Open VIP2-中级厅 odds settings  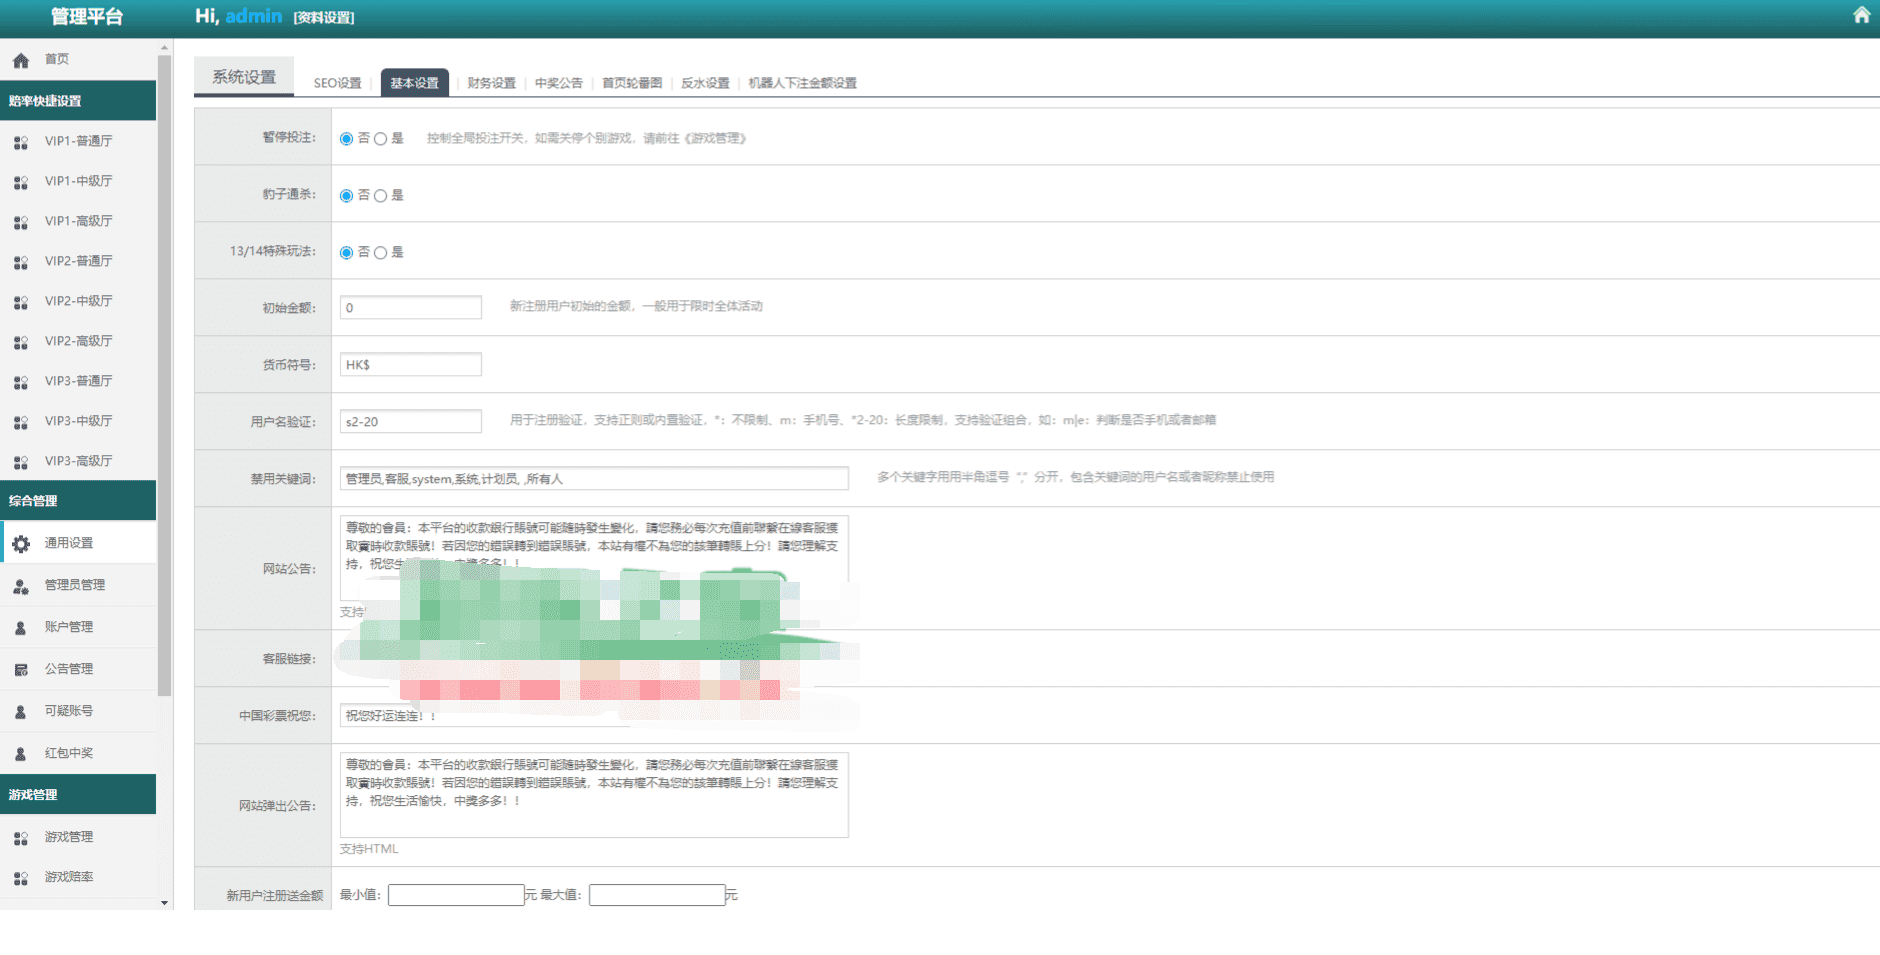(78, 301)
